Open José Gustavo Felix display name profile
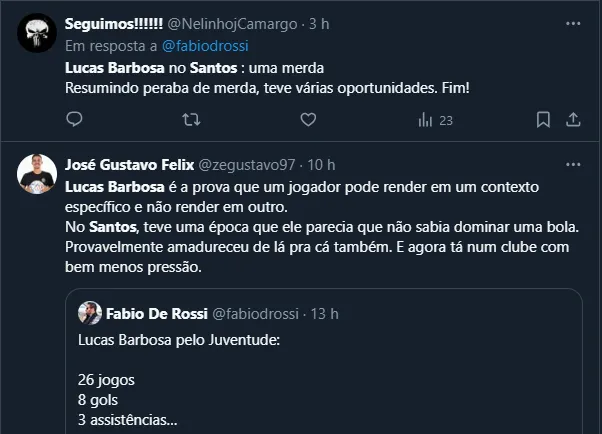The image size is (602, 434). (x=128, y=164)
